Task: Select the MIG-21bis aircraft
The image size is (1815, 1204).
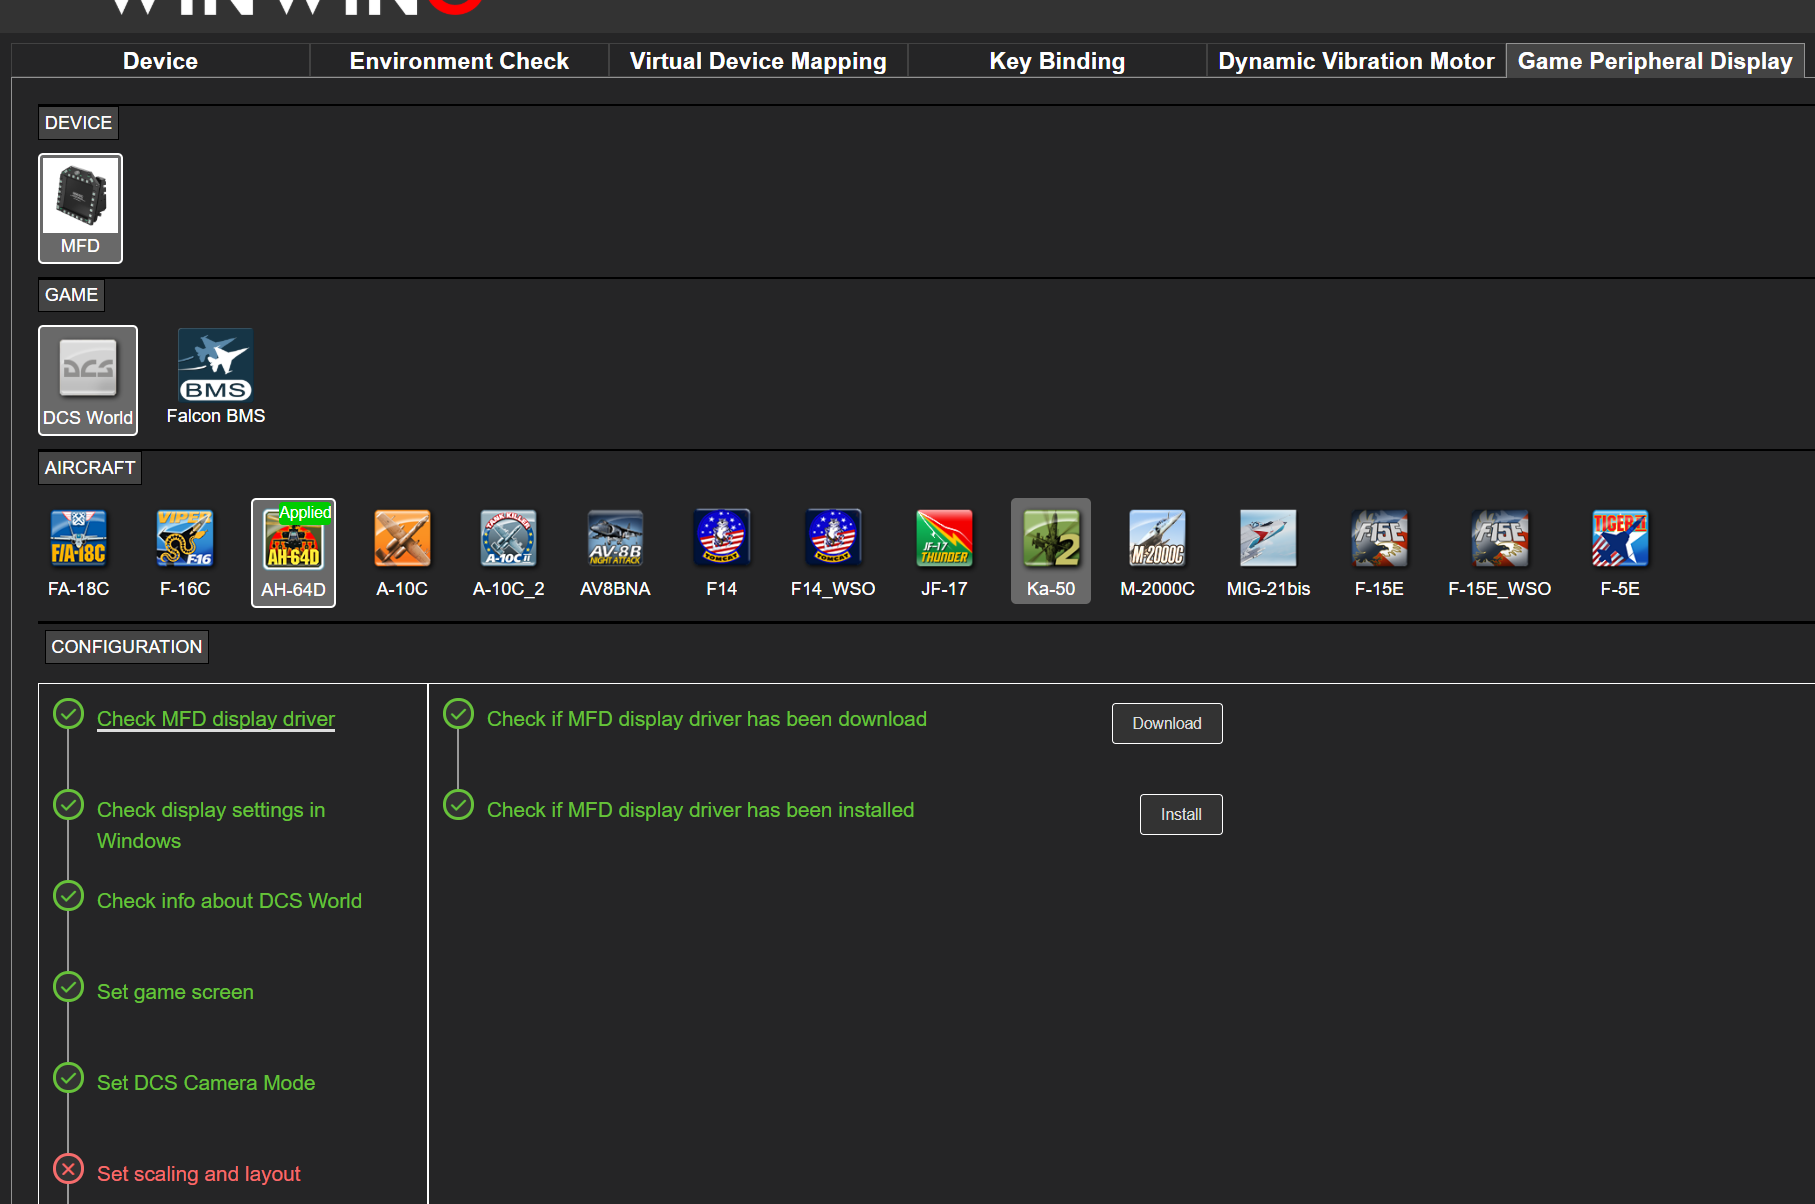Action: (1268, 553)
